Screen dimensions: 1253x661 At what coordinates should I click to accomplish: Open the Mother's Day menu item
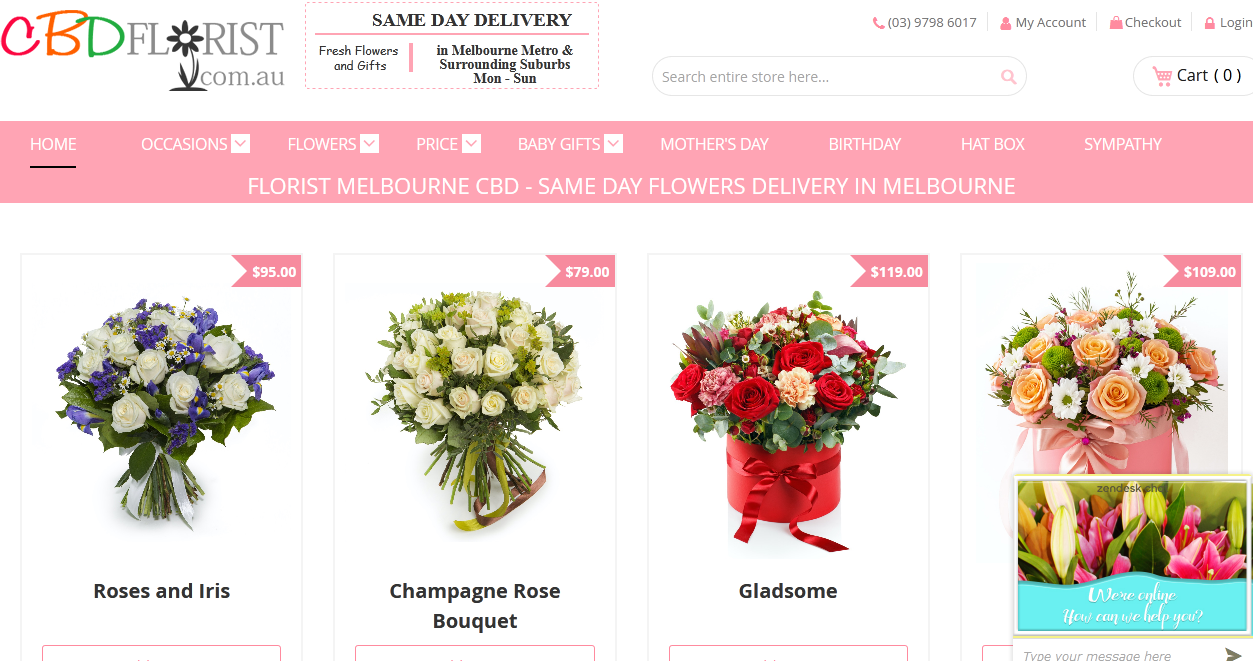(714, 144)
